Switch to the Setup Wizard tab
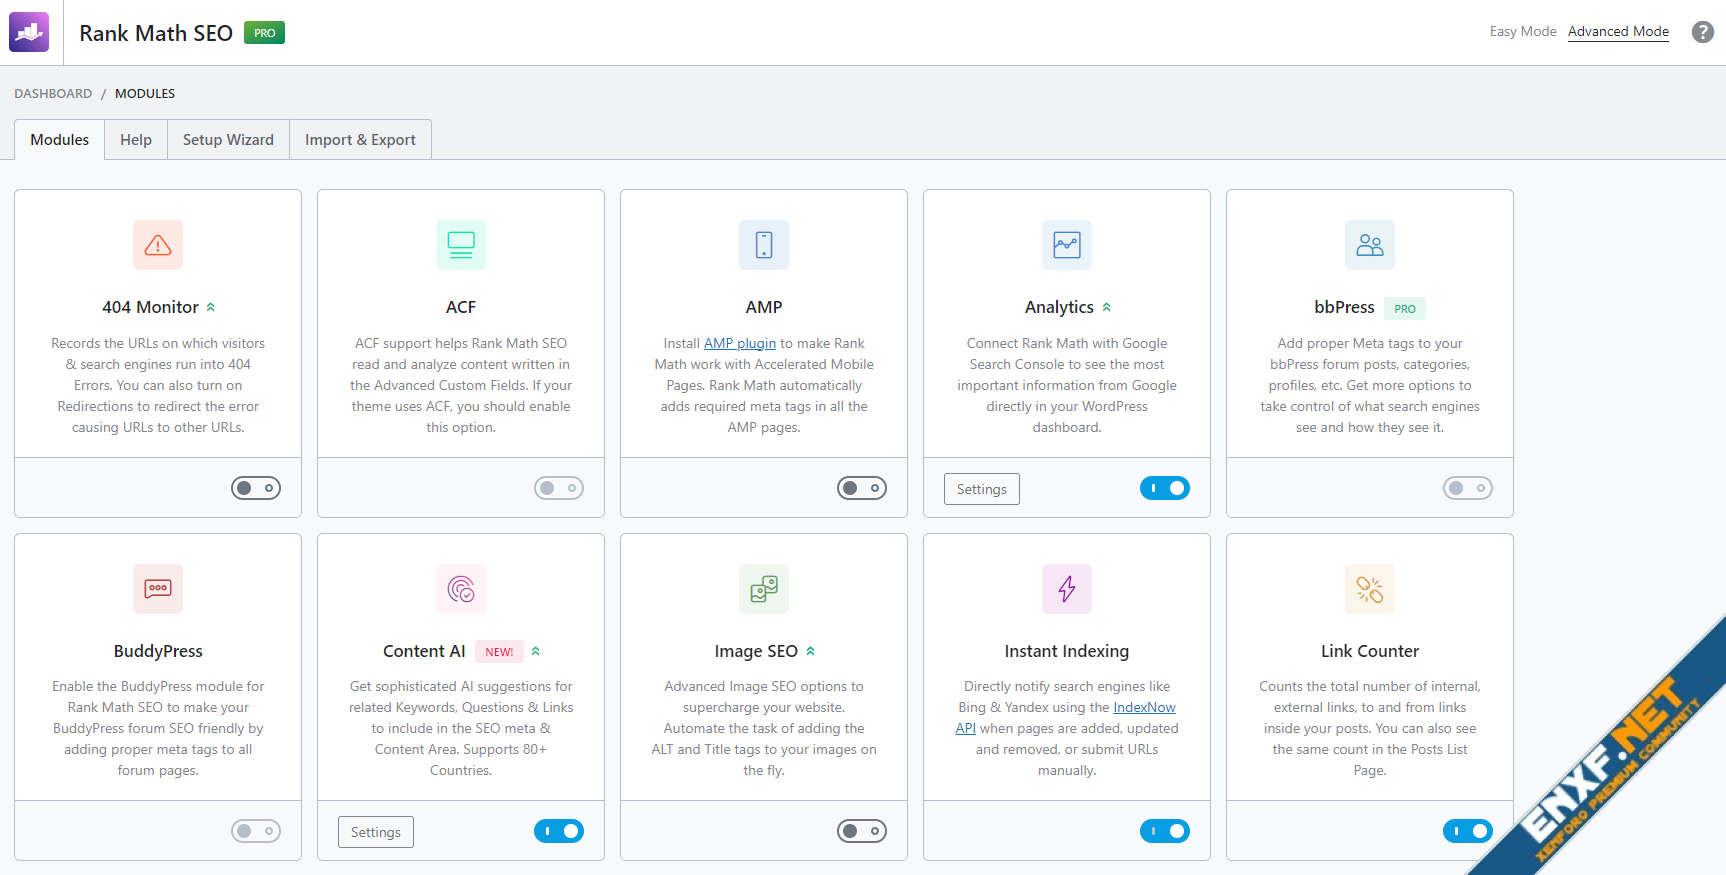The image size is (1726, 875). (228, 140)
